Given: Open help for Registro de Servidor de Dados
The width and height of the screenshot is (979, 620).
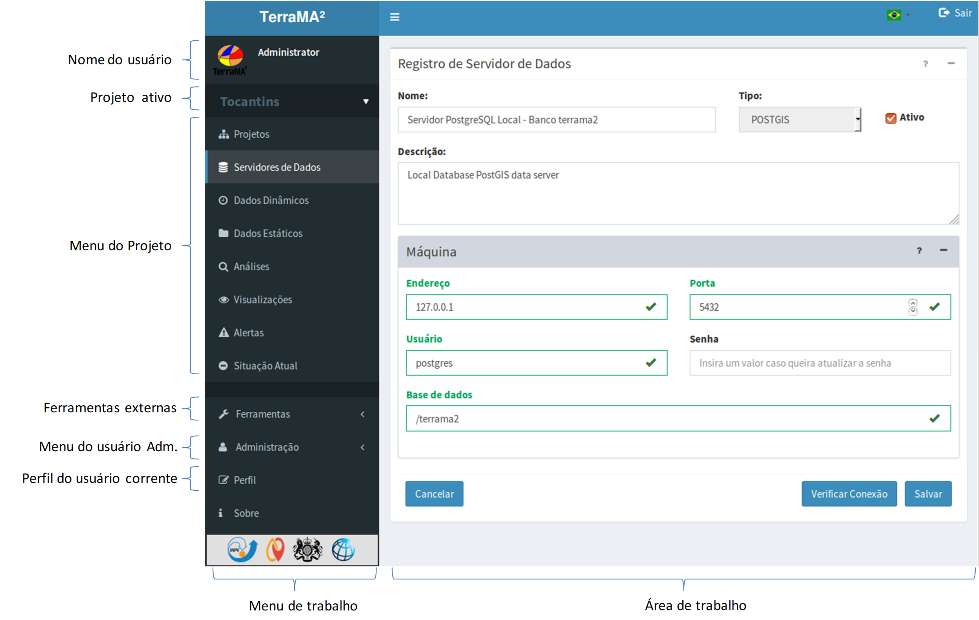Looking at the screenshot, I should coord(925,64).
